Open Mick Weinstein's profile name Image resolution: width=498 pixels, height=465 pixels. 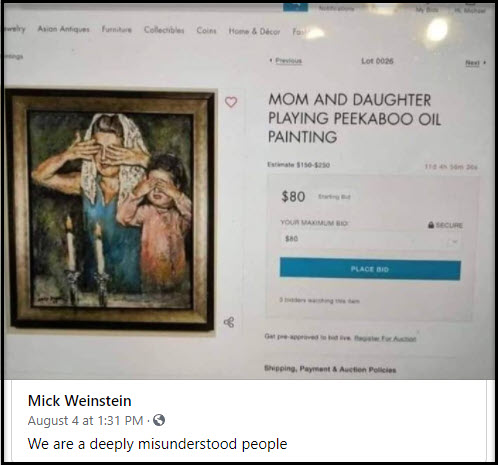[x=80, y=400]
